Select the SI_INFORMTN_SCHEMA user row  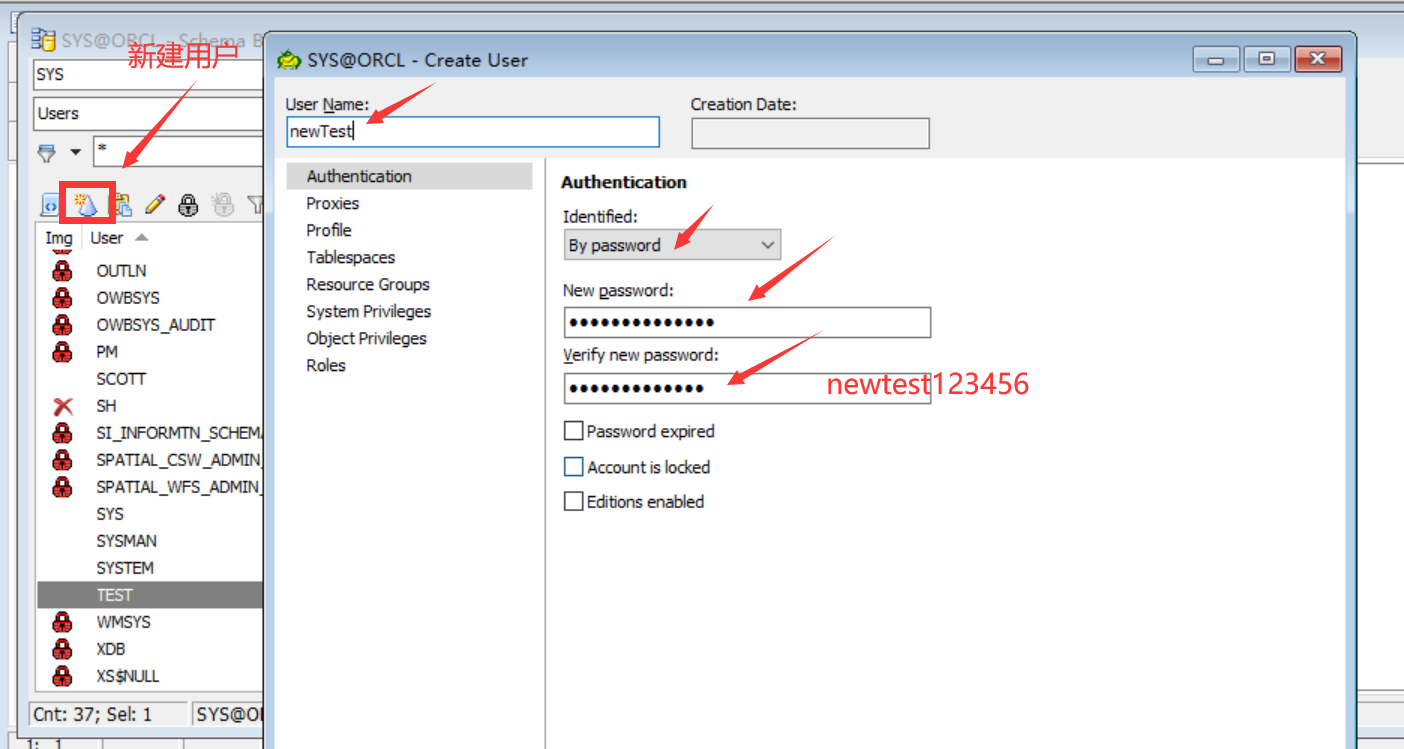(x=150, y=433)
